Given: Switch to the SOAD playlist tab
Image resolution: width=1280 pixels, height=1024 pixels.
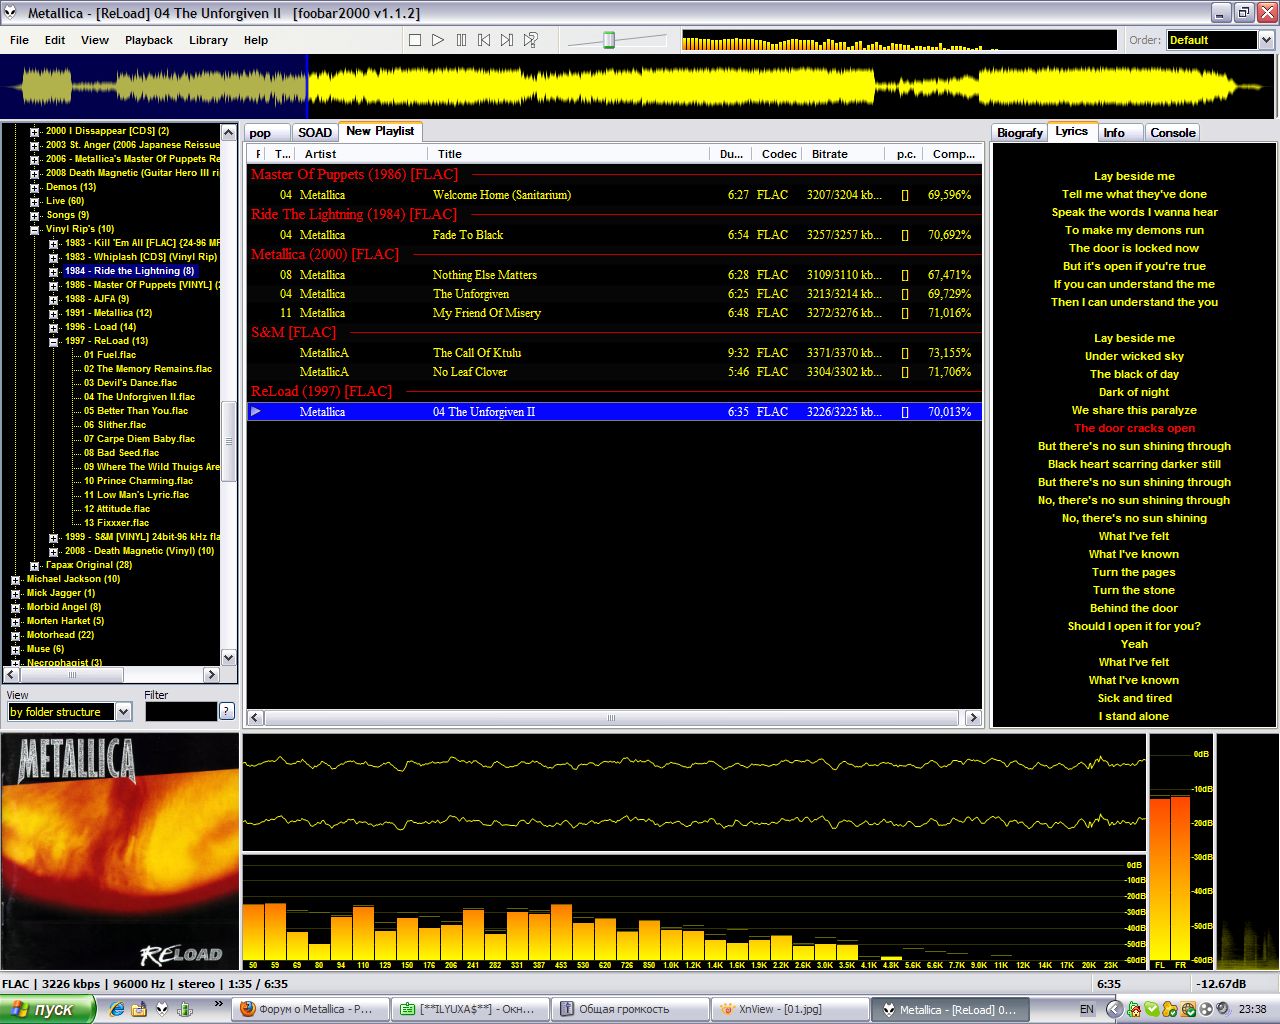Looking at the screenshot, I should pyautogui.click(x=314, y=132).
